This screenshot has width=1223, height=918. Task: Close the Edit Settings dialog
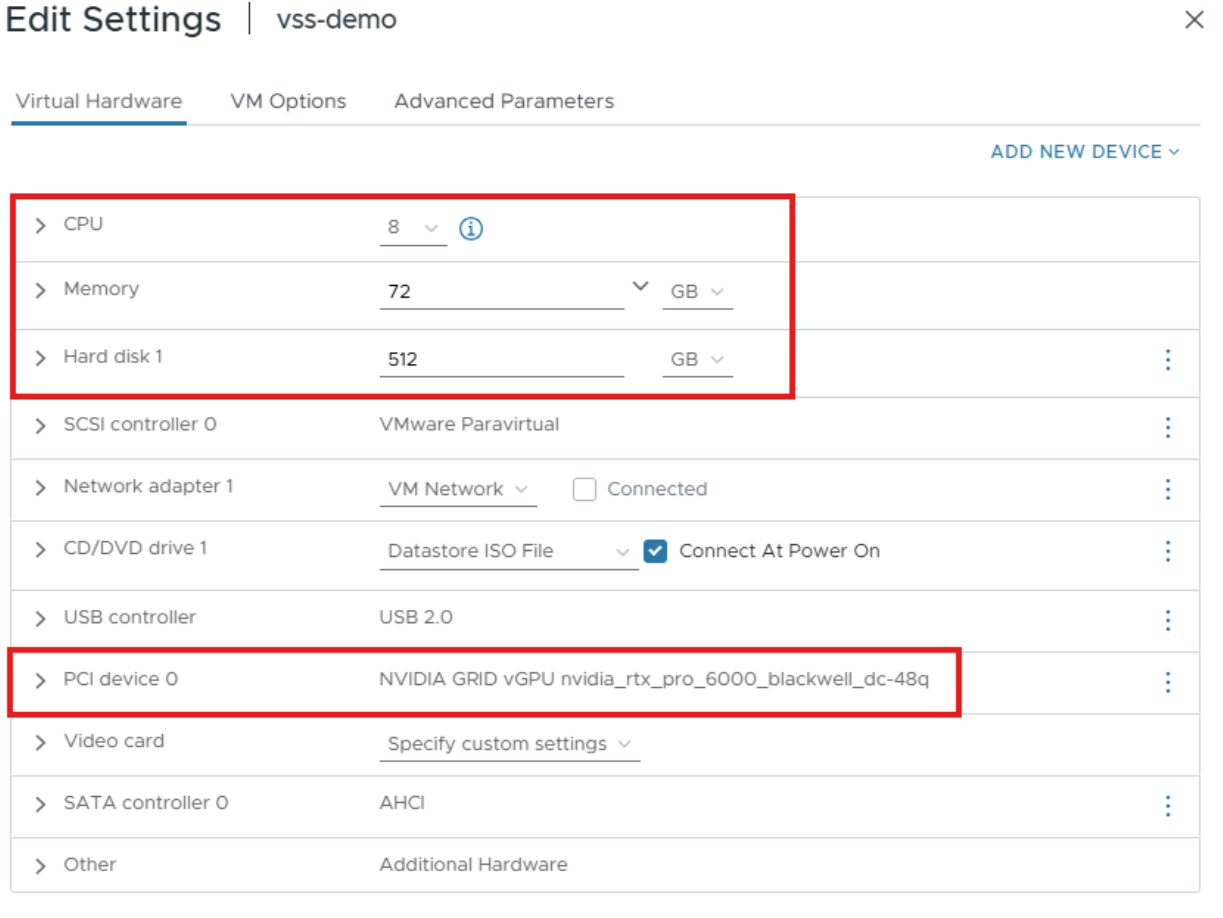click(1194, 20)
